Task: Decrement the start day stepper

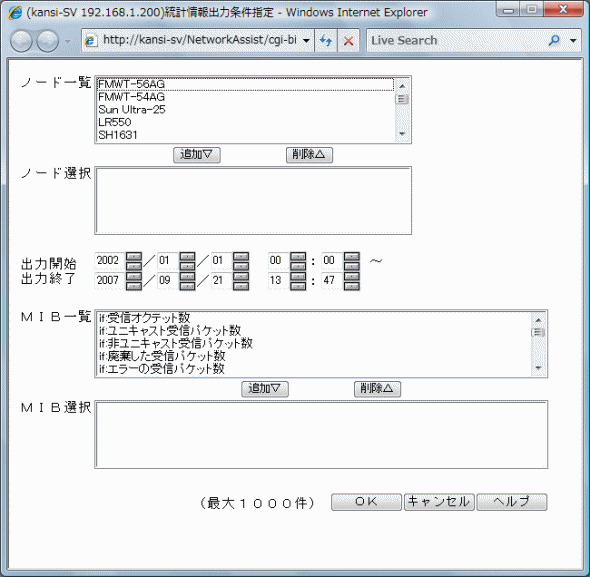Action: coord(241,266)
